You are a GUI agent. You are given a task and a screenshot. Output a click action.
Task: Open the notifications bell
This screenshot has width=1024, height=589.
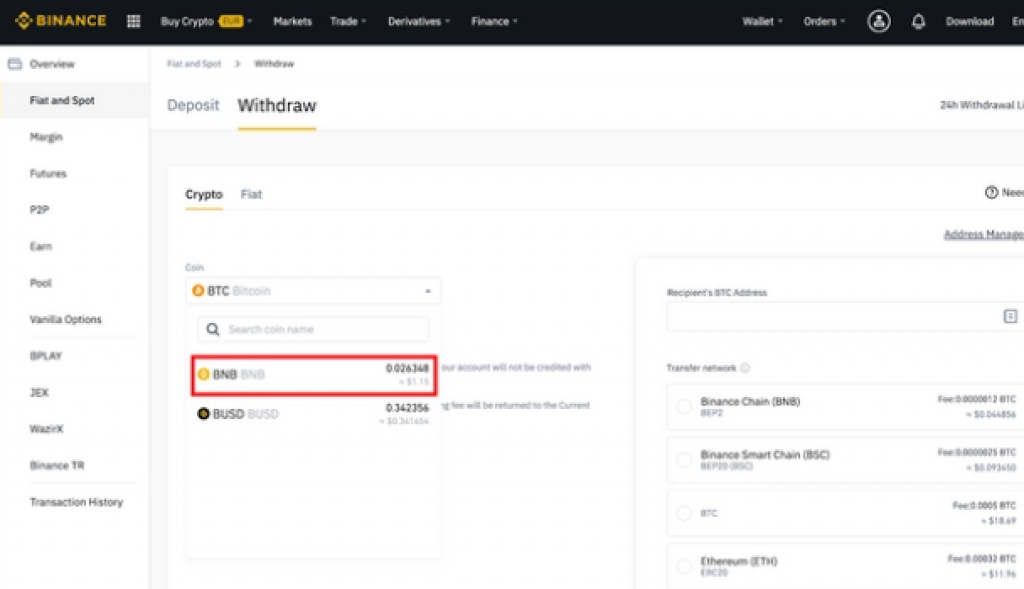coord(918,22)
